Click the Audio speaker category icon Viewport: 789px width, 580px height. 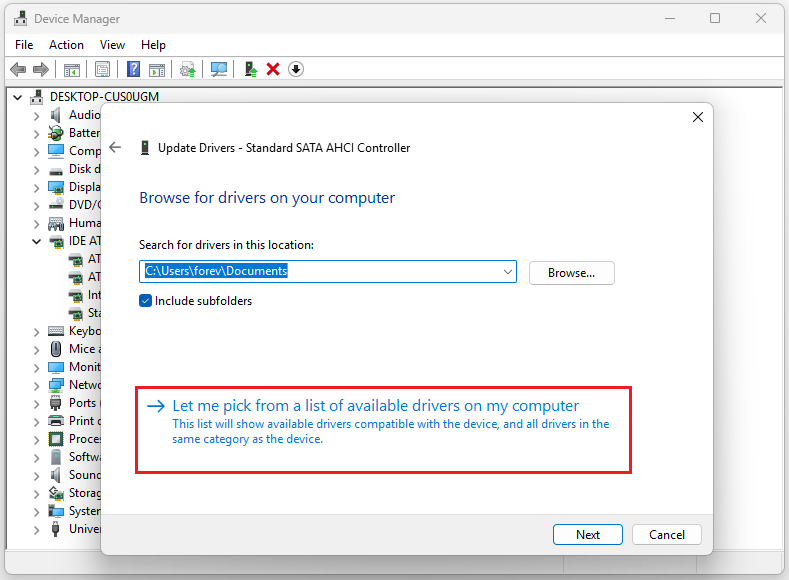[x=56, y=115]
